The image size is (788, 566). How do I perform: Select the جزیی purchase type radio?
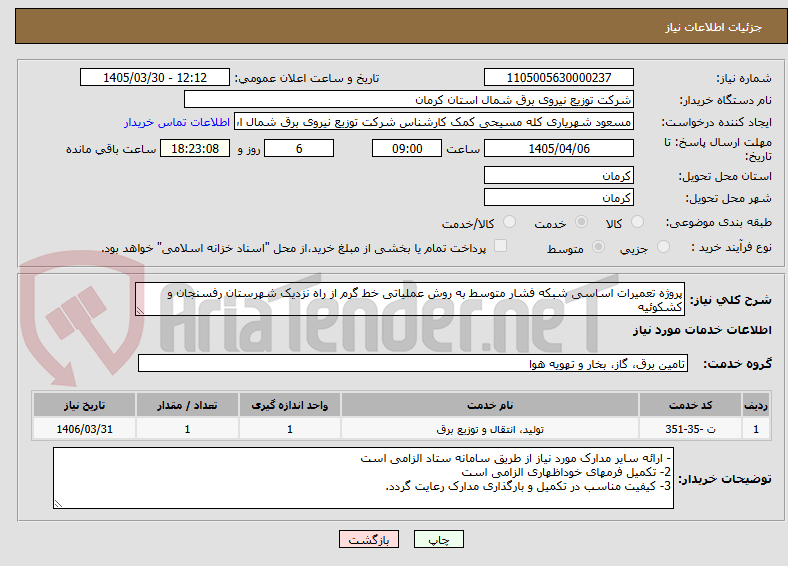663,246
